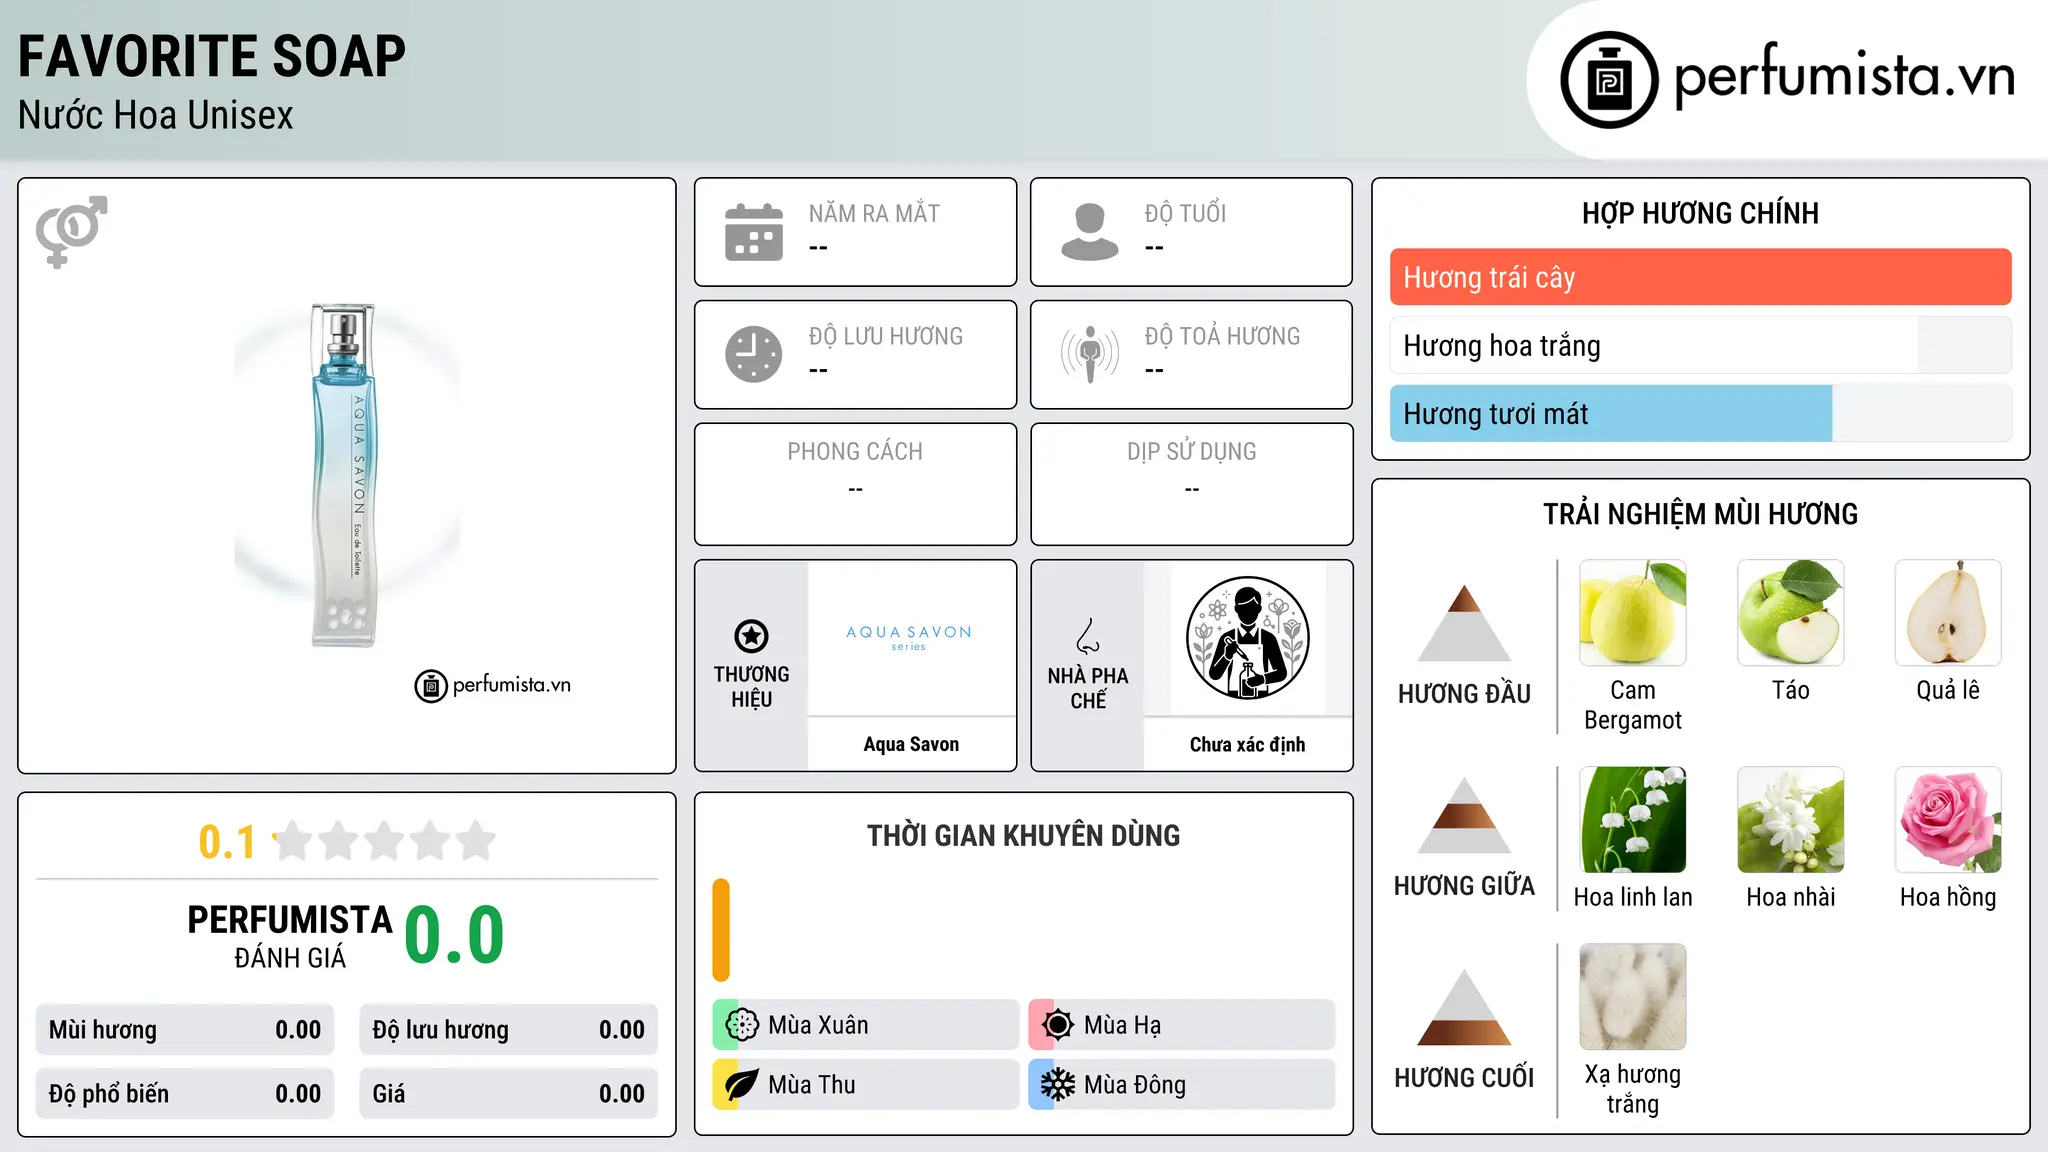Click the HƯƠNG ĐẦU label
Image resolution: width=2048 pixels, height=1152 pixels.
1464,694
